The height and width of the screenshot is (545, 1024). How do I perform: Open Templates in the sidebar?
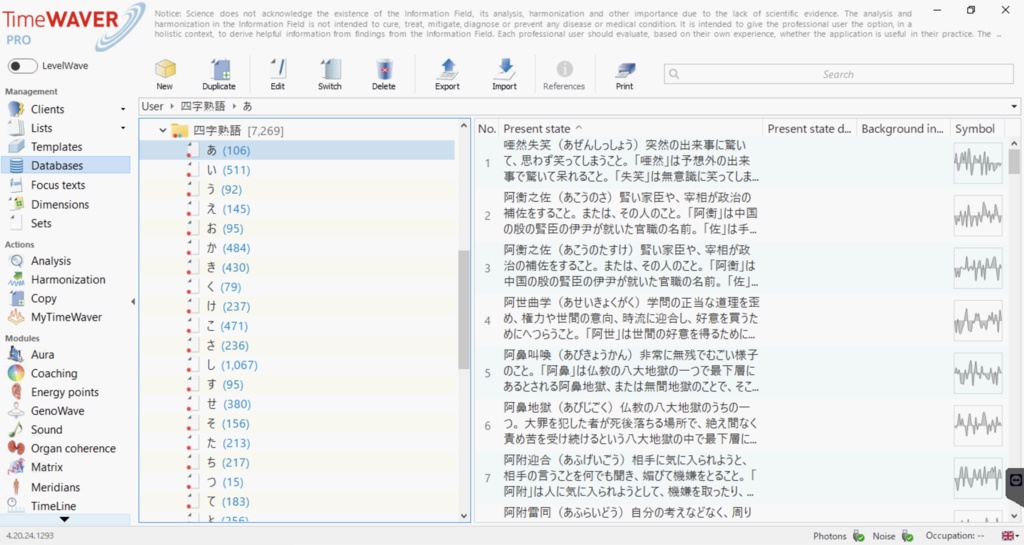tap(57, 147)
